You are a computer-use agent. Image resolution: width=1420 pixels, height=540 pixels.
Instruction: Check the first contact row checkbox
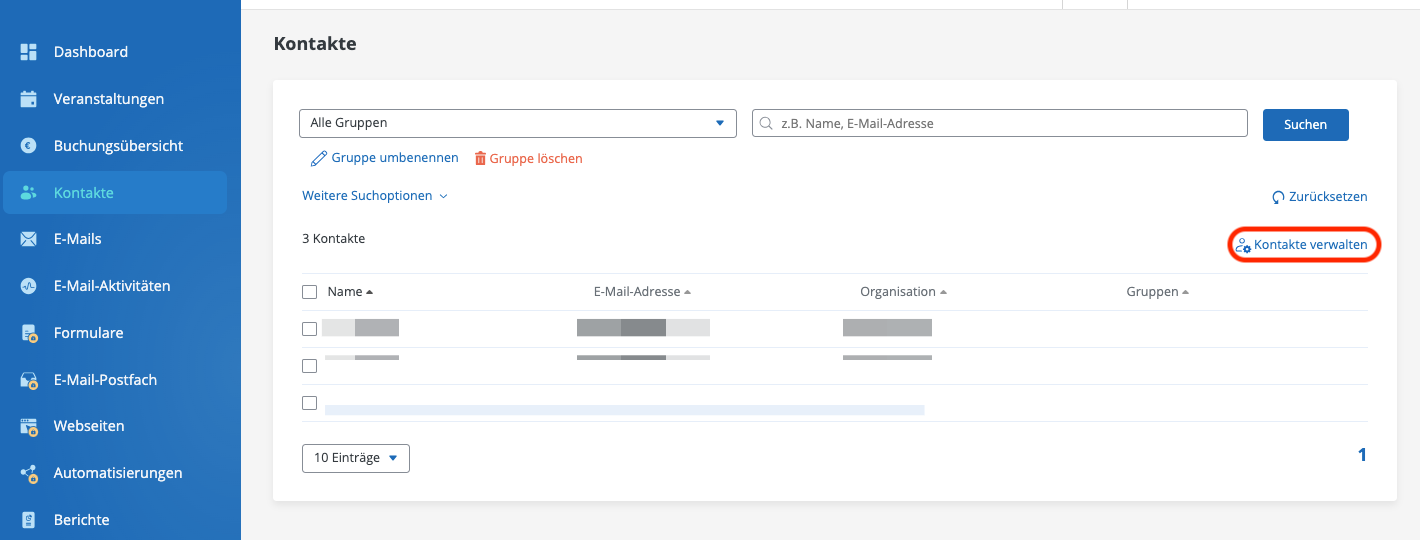pyautogui.click(x=310, y=329)
